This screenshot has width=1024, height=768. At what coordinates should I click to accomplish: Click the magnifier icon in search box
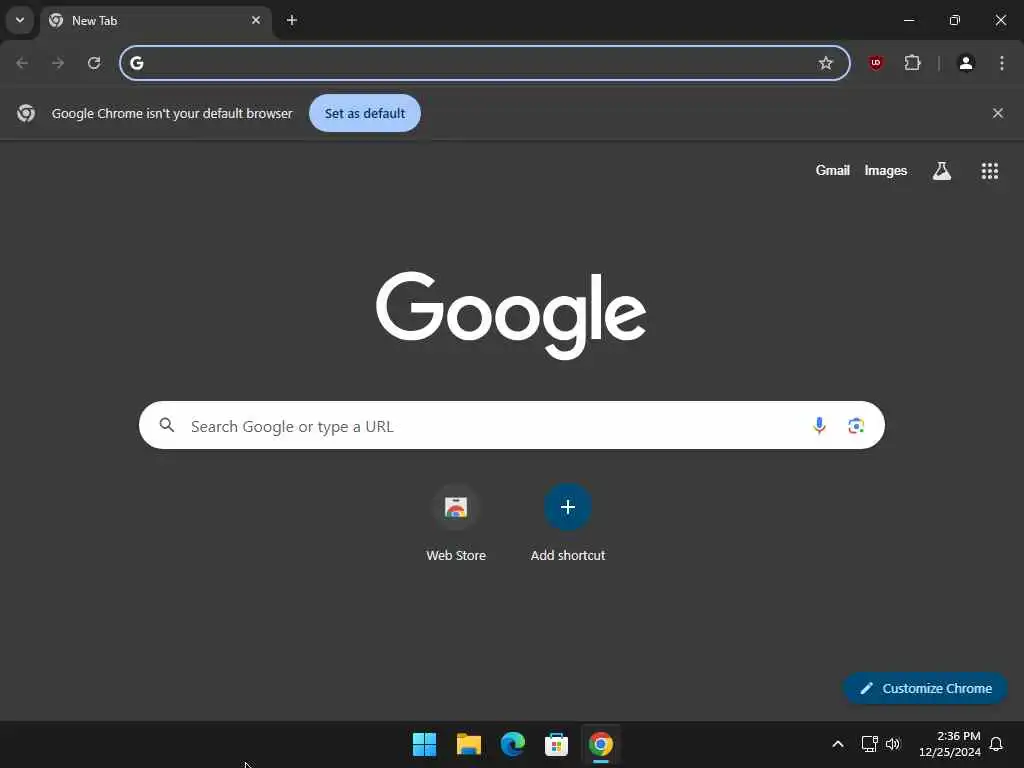(x=167, y=425)
